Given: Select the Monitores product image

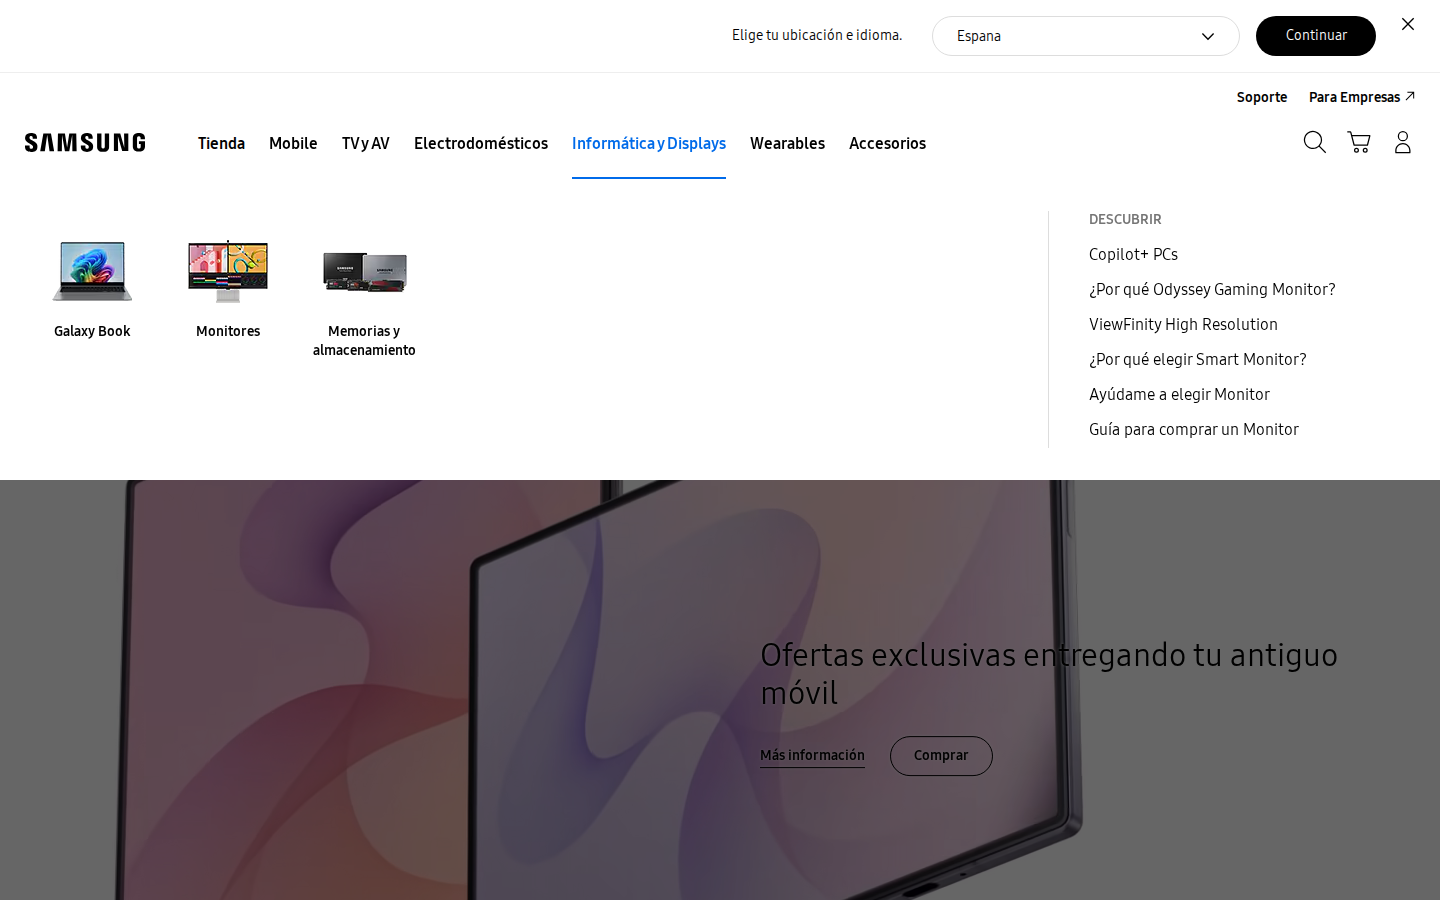Looking at the screenshot, I should coord(228,271).
